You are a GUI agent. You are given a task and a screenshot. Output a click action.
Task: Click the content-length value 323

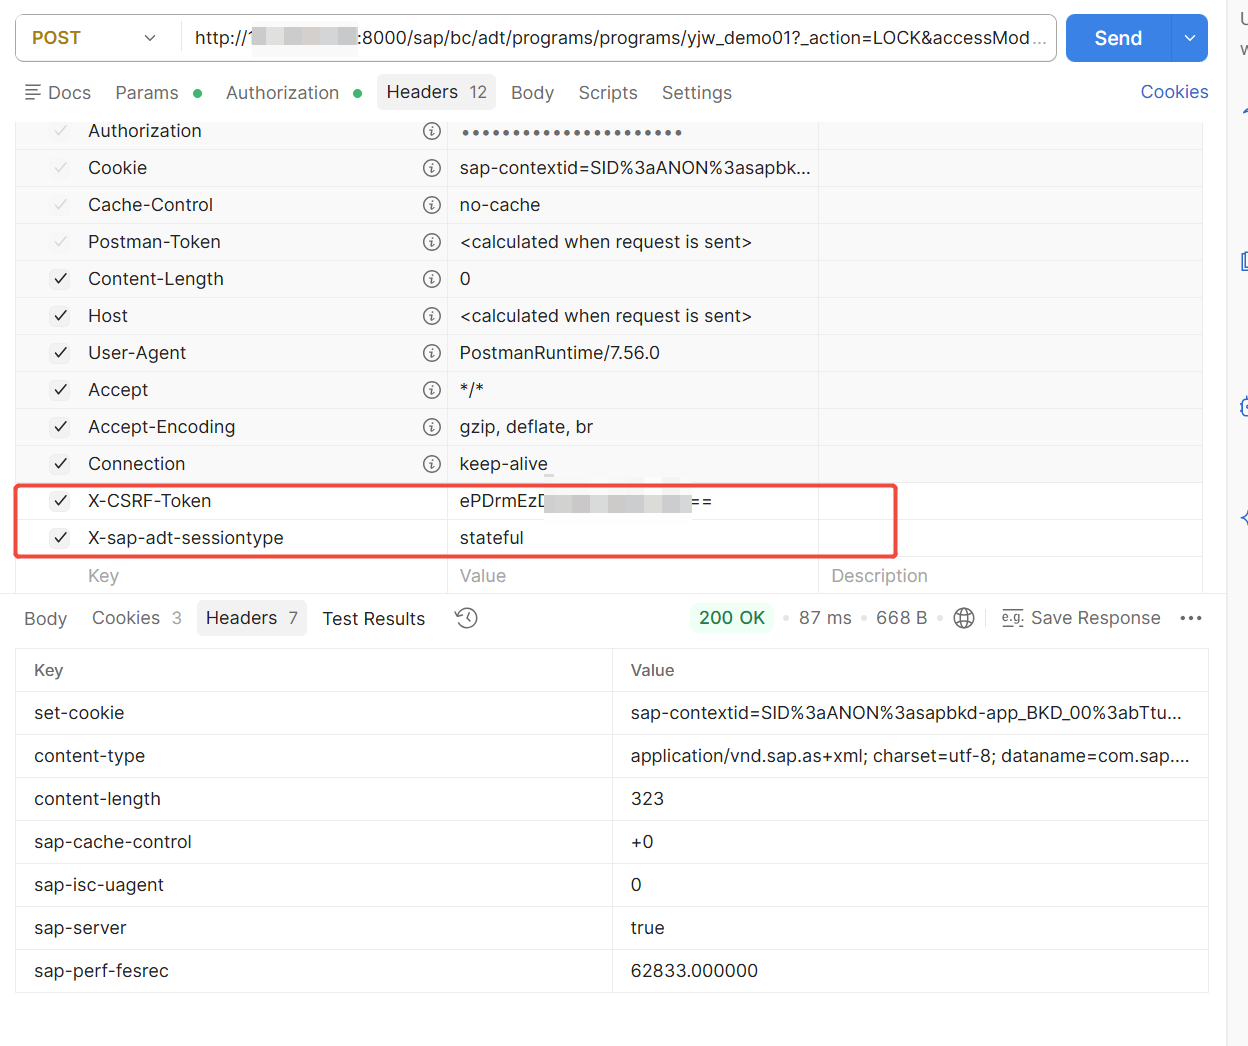click(x=647, y=799)
